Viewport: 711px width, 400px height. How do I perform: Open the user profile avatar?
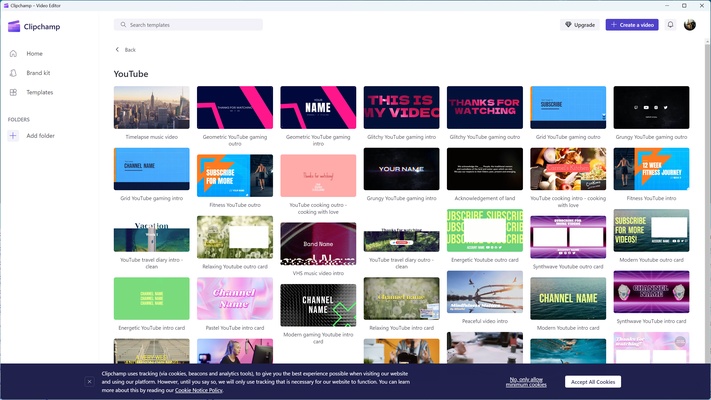(690, 24)
